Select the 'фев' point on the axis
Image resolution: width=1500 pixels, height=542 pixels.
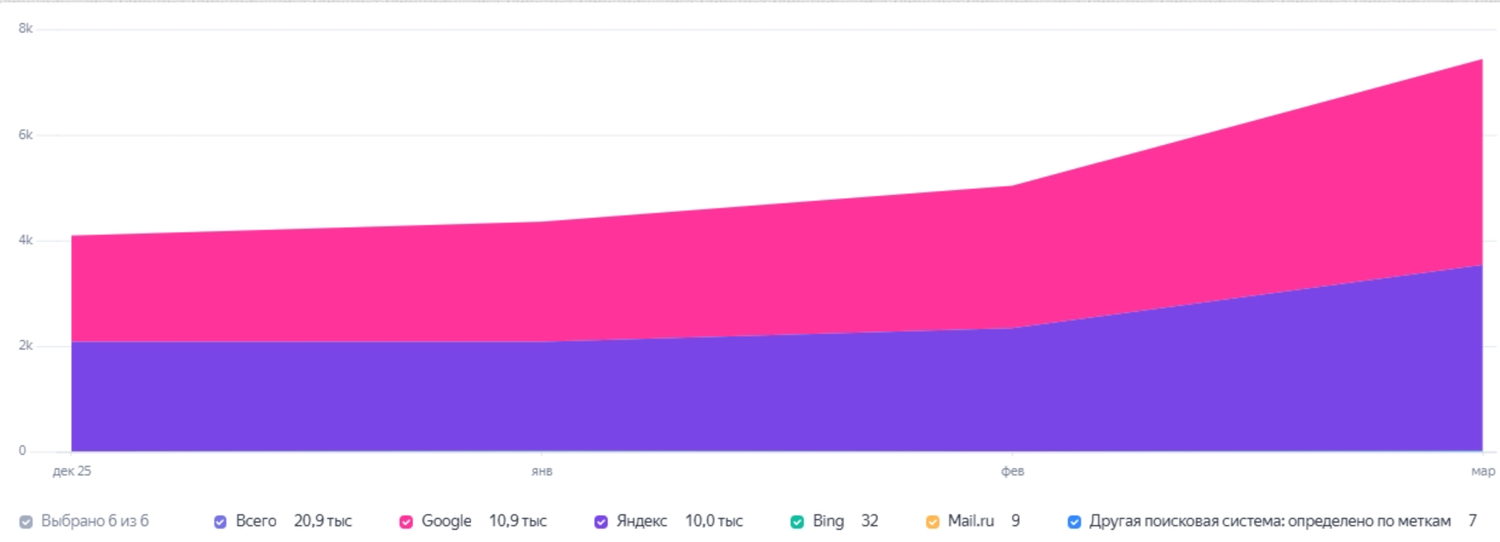pyautogui.click(x=1013, y=469)
